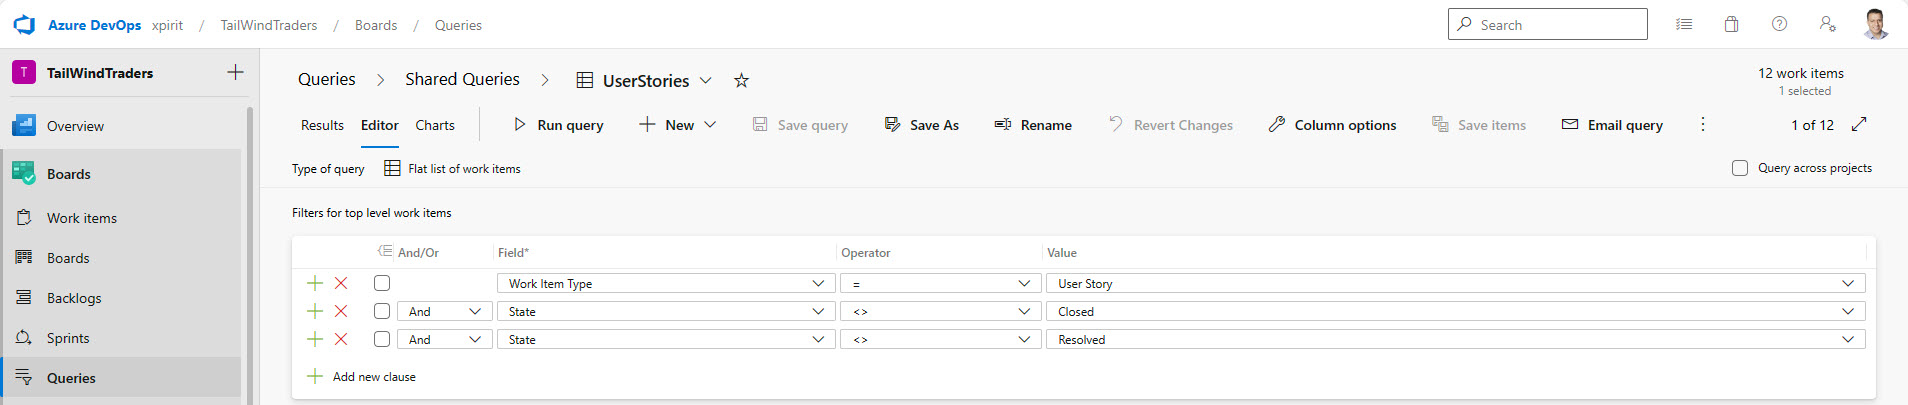Switch to the Results tab
The height and width of the screenshot is (405, 1908).
[322, 125]
